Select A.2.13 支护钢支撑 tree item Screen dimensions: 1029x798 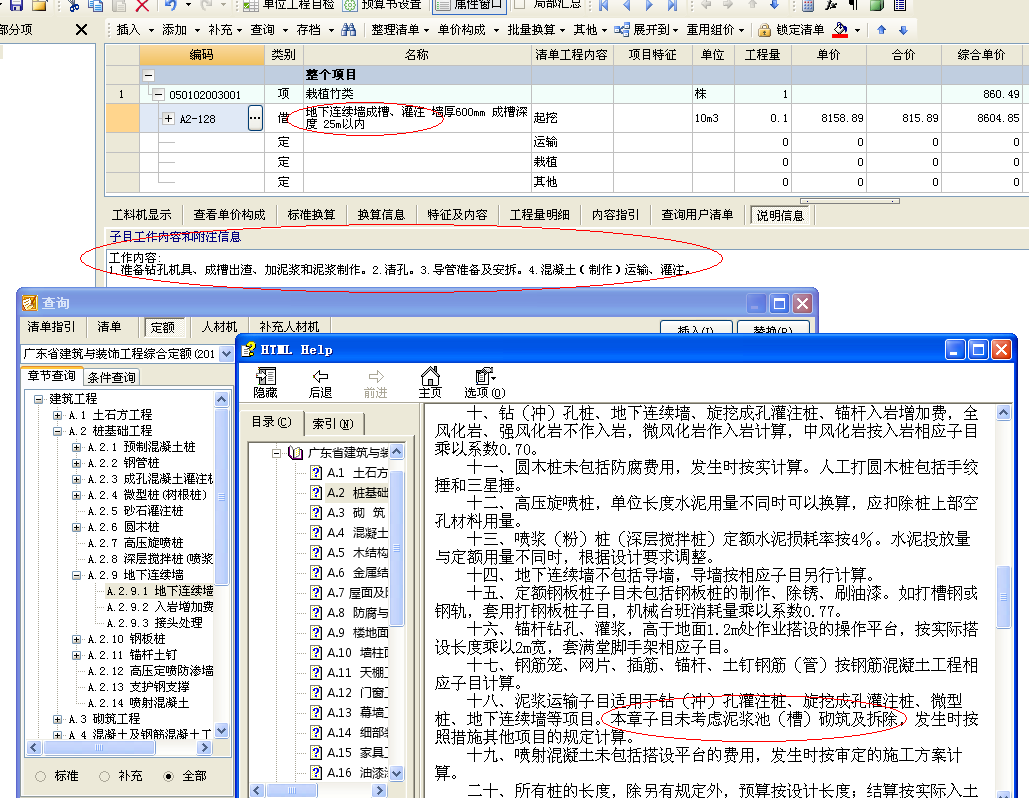click(138, 687)
